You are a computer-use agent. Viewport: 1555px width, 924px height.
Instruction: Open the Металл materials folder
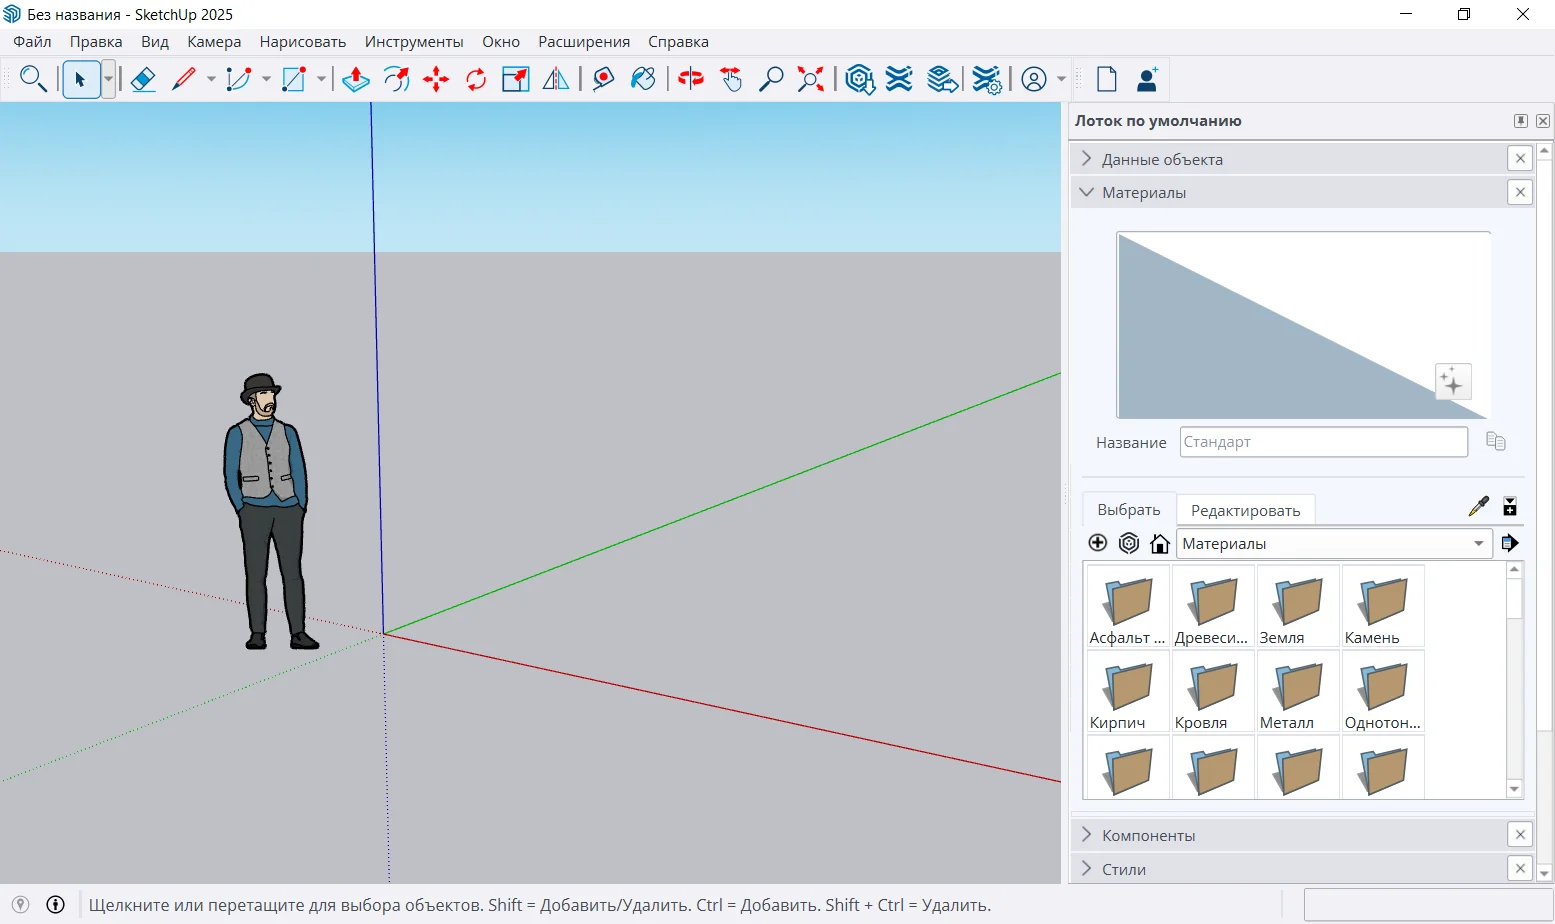click(x=1297, y=691)
